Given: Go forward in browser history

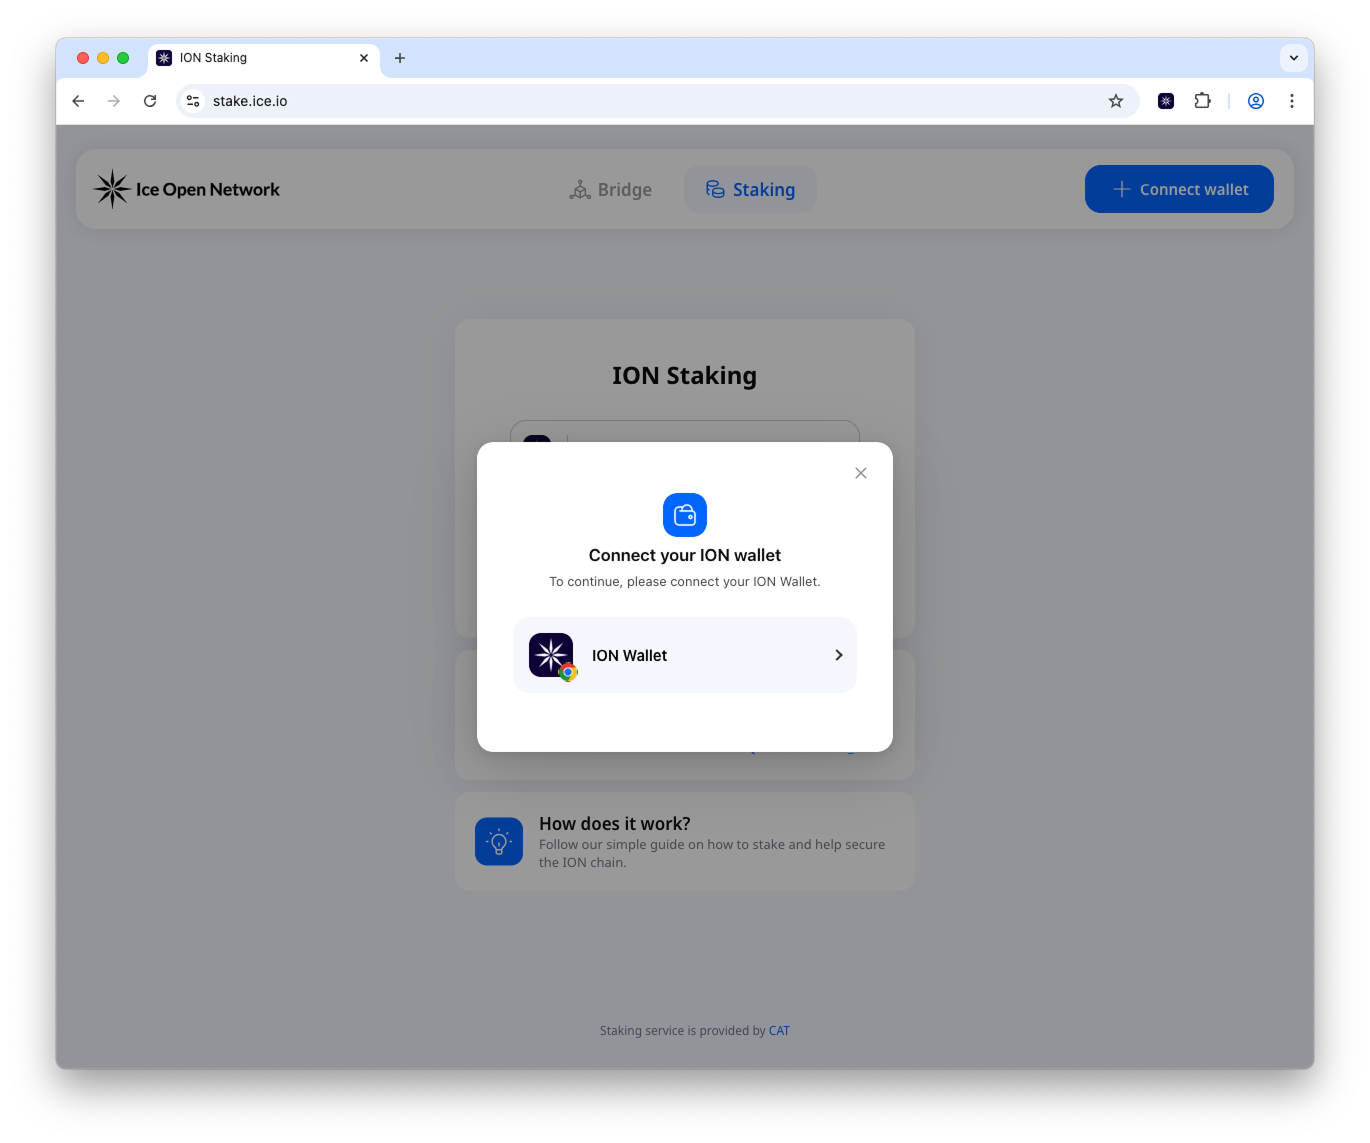Looking at the screenshot, I should [114, 101].
